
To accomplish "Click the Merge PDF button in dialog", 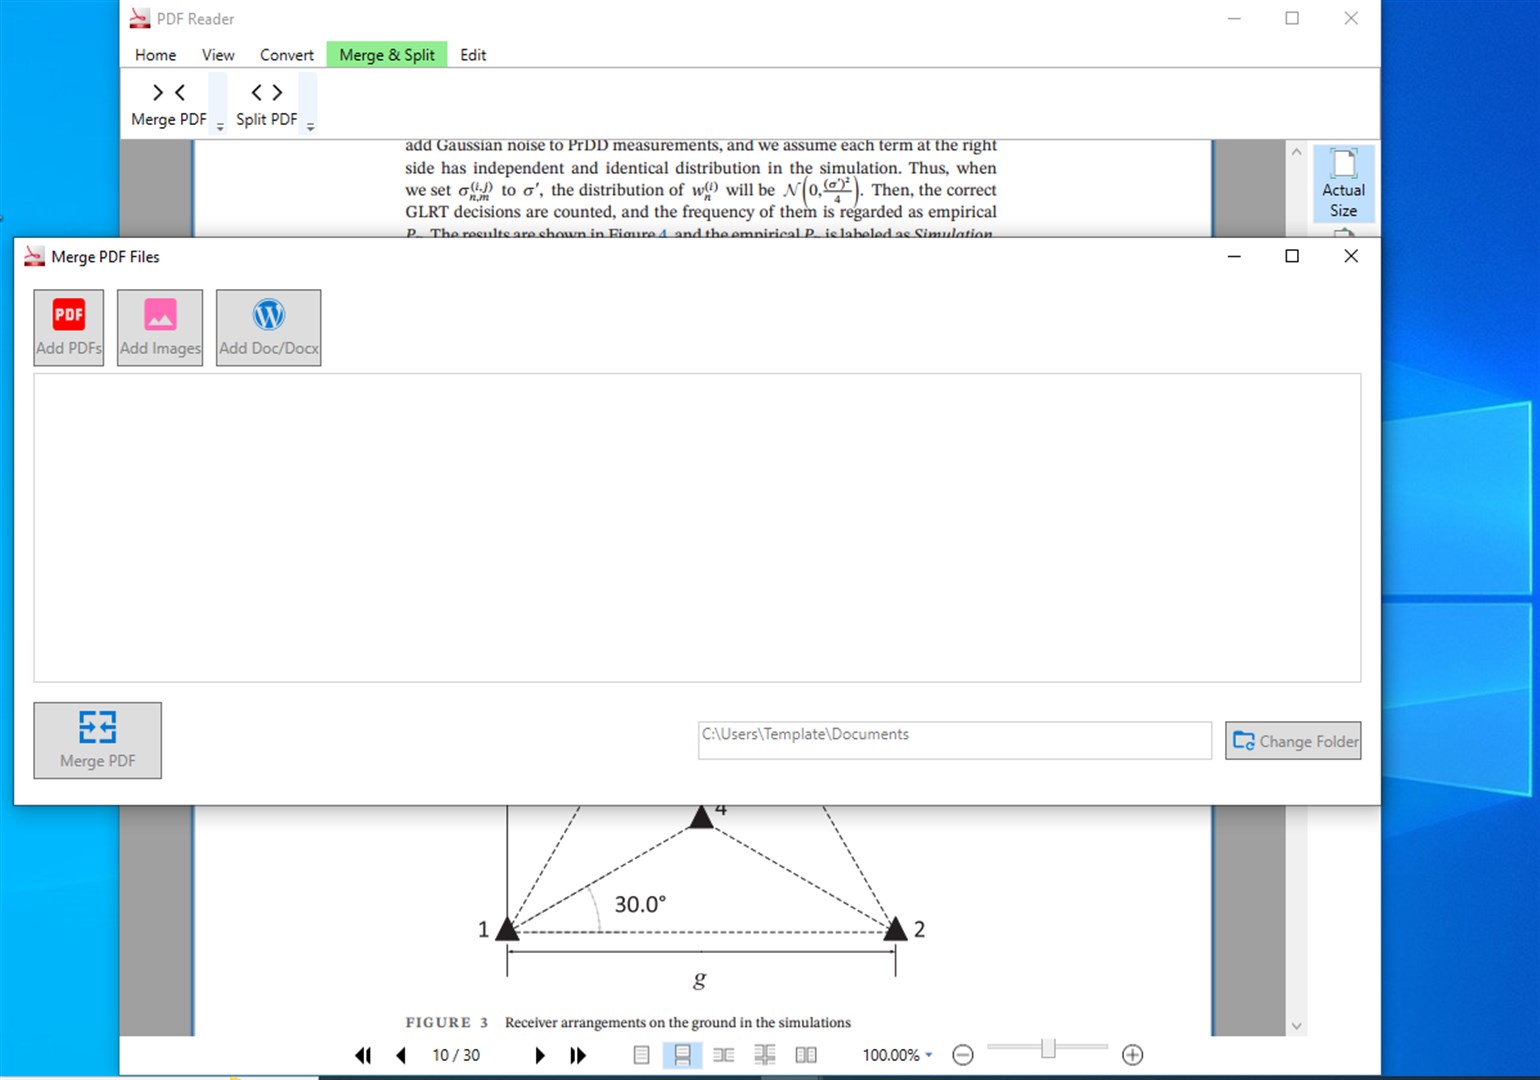I will click(97, 740).
